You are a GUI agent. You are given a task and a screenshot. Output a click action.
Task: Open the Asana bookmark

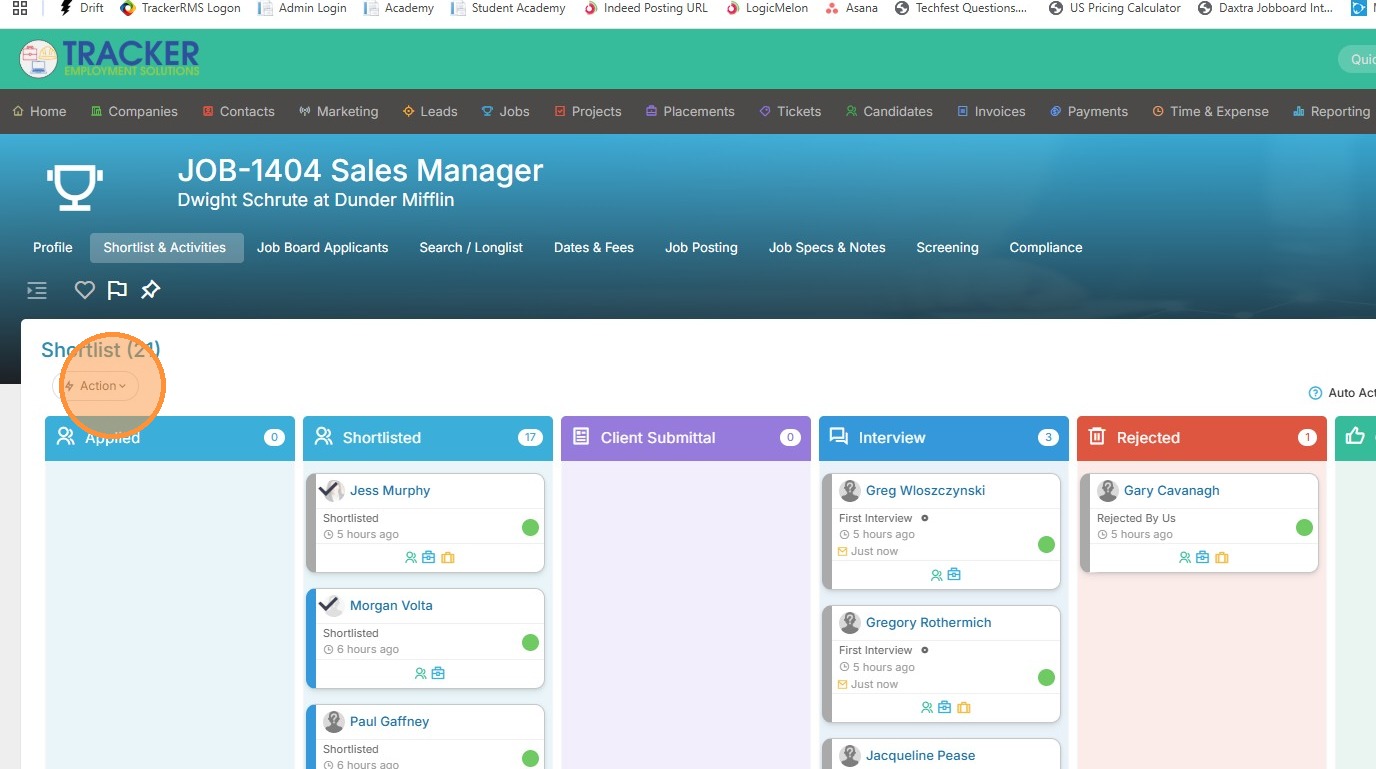(x=852, y=8)
